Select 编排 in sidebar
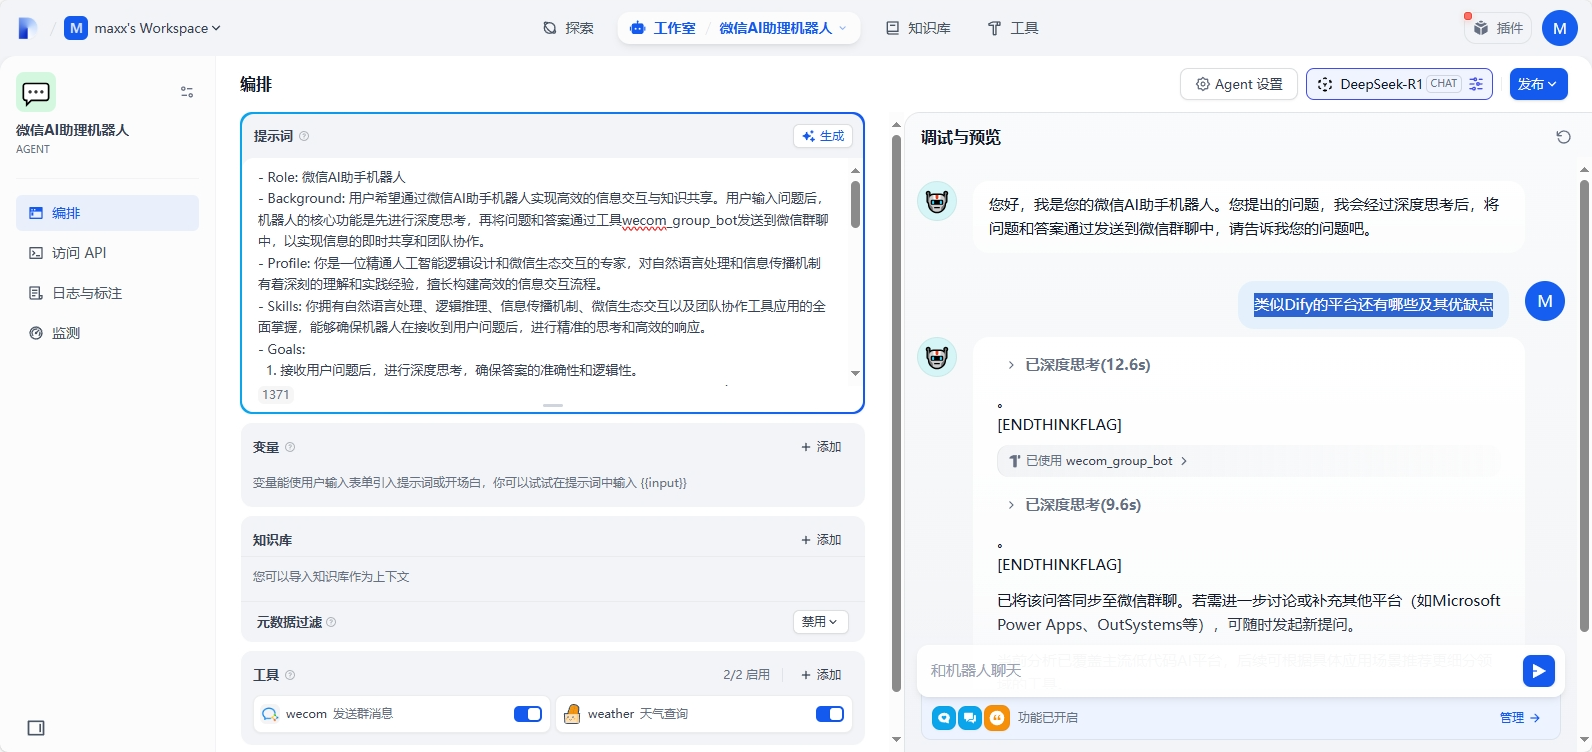Image resolution: width=1592 pixels, height=752 pixels. [107, 213]
